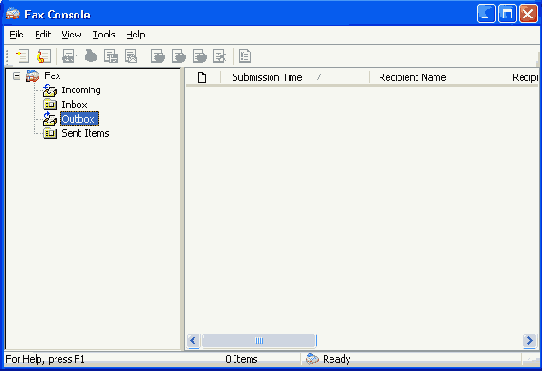Select the Sent Items folder

(85, 133)
